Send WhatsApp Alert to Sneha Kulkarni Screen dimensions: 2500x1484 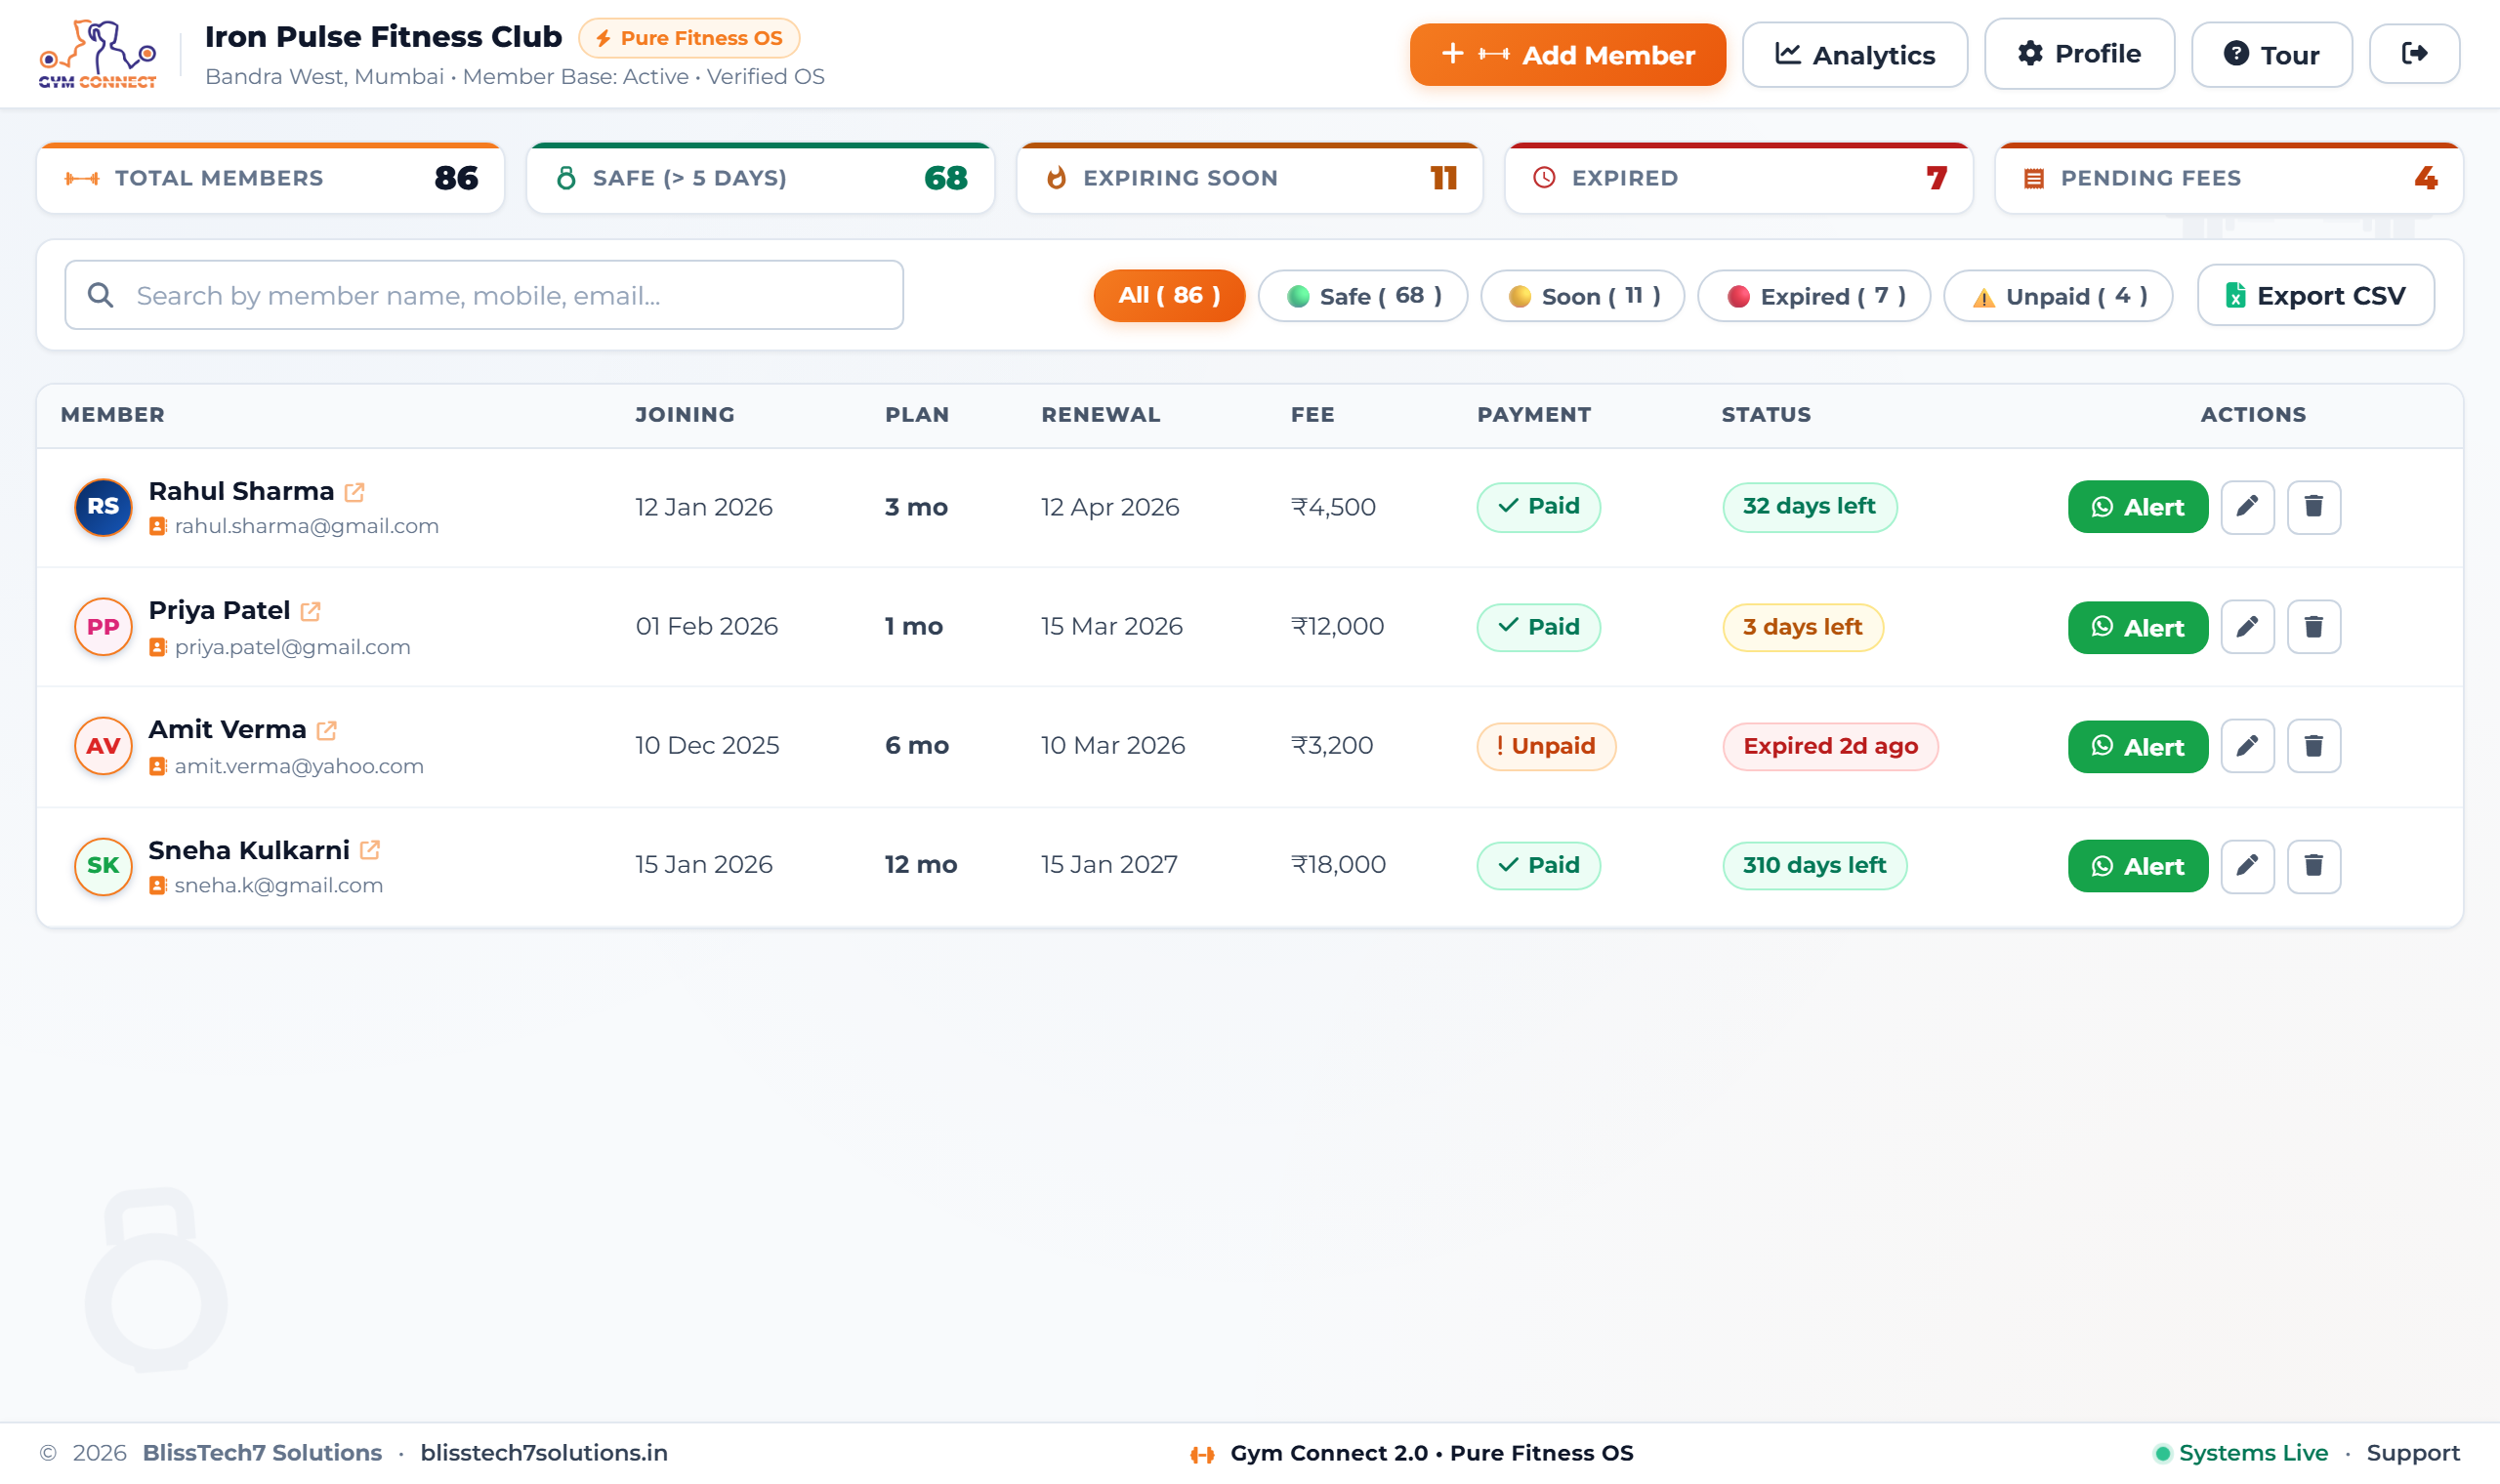click(x=2138, y=866)
